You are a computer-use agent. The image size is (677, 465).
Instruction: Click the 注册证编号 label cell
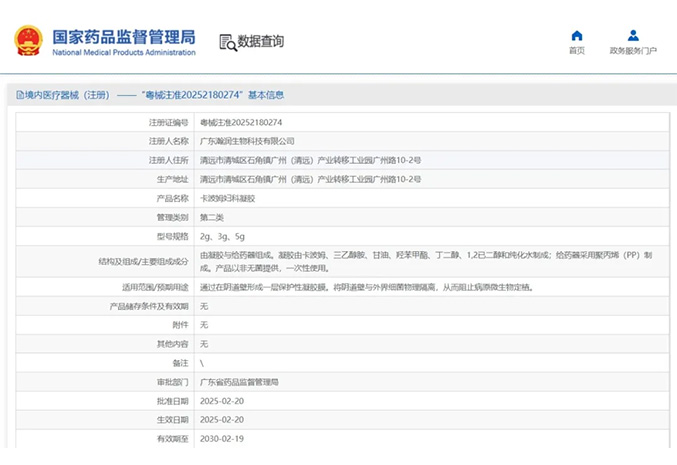pos(105,123)
